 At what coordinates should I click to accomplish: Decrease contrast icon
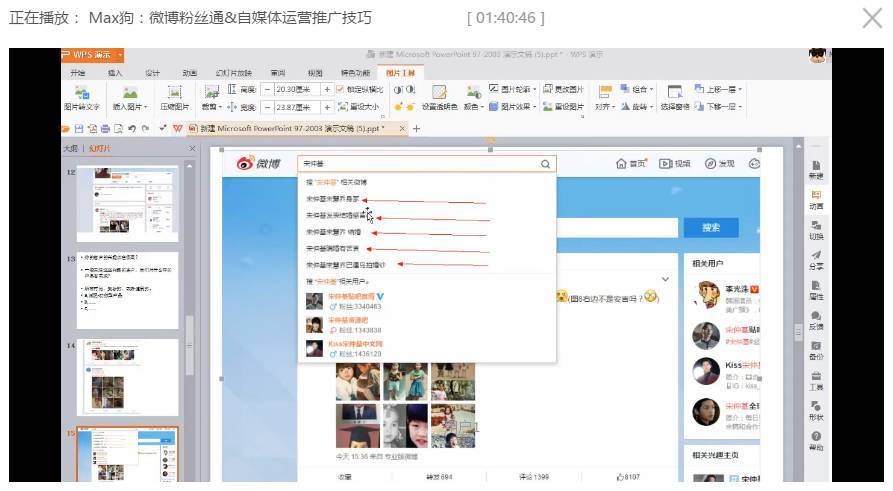[x=410, y=89]
